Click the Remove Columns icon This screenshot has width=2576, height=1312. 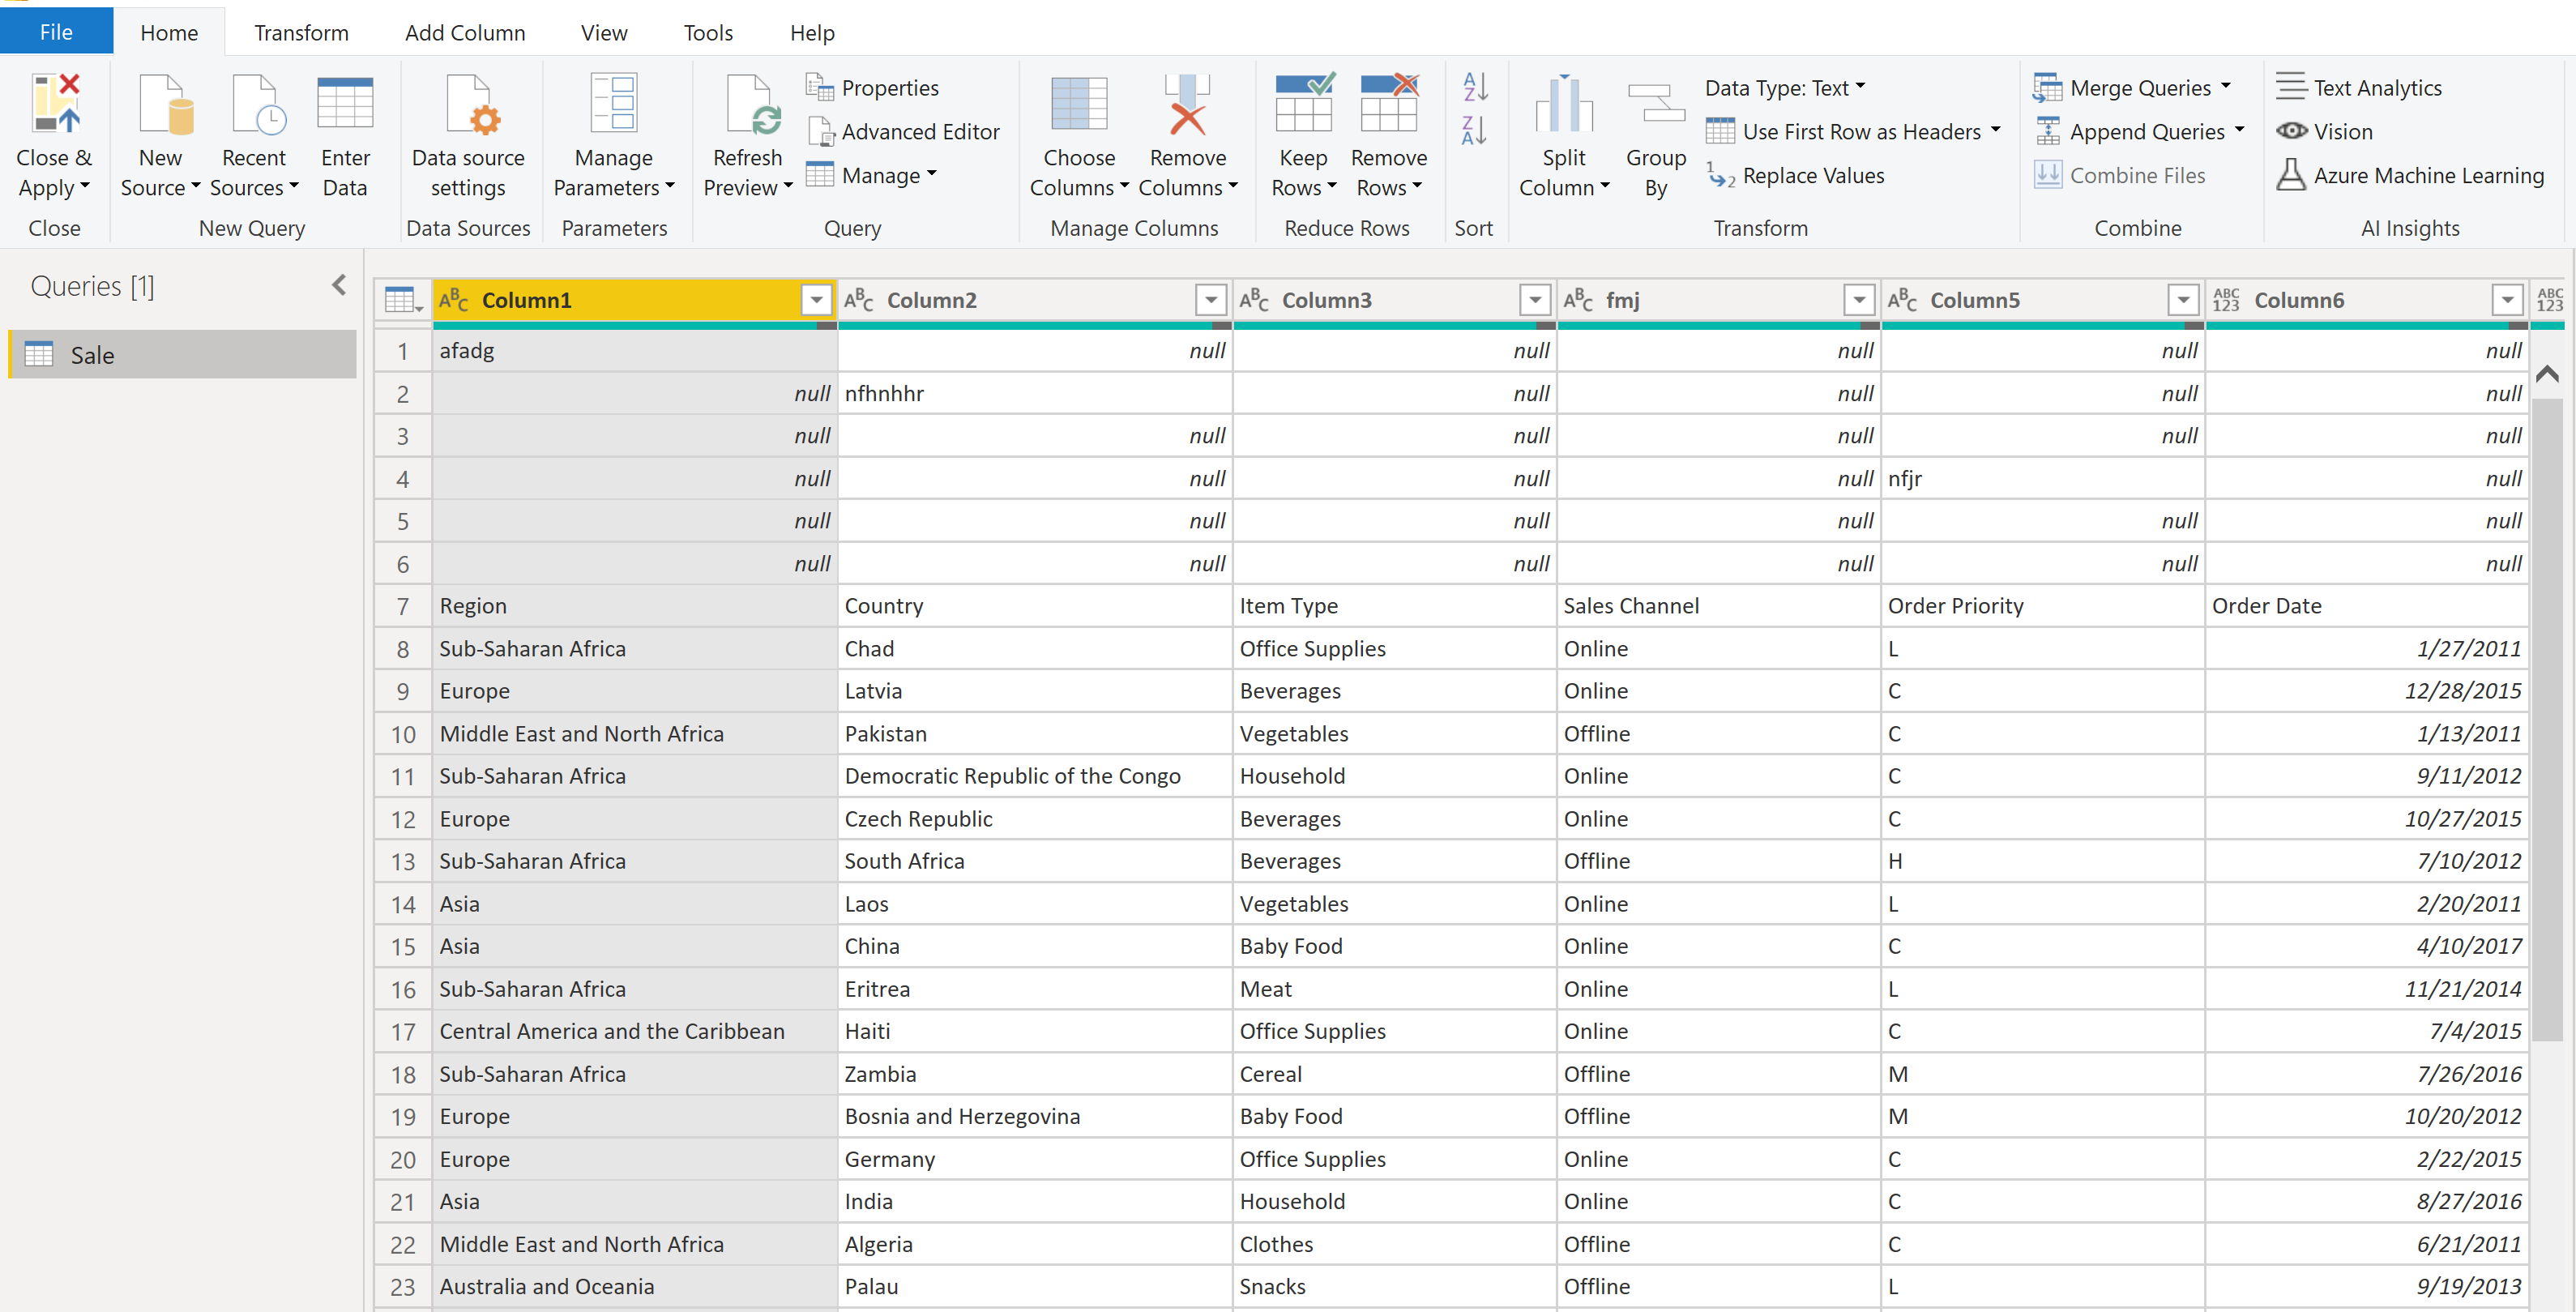tap(1187, 105)
